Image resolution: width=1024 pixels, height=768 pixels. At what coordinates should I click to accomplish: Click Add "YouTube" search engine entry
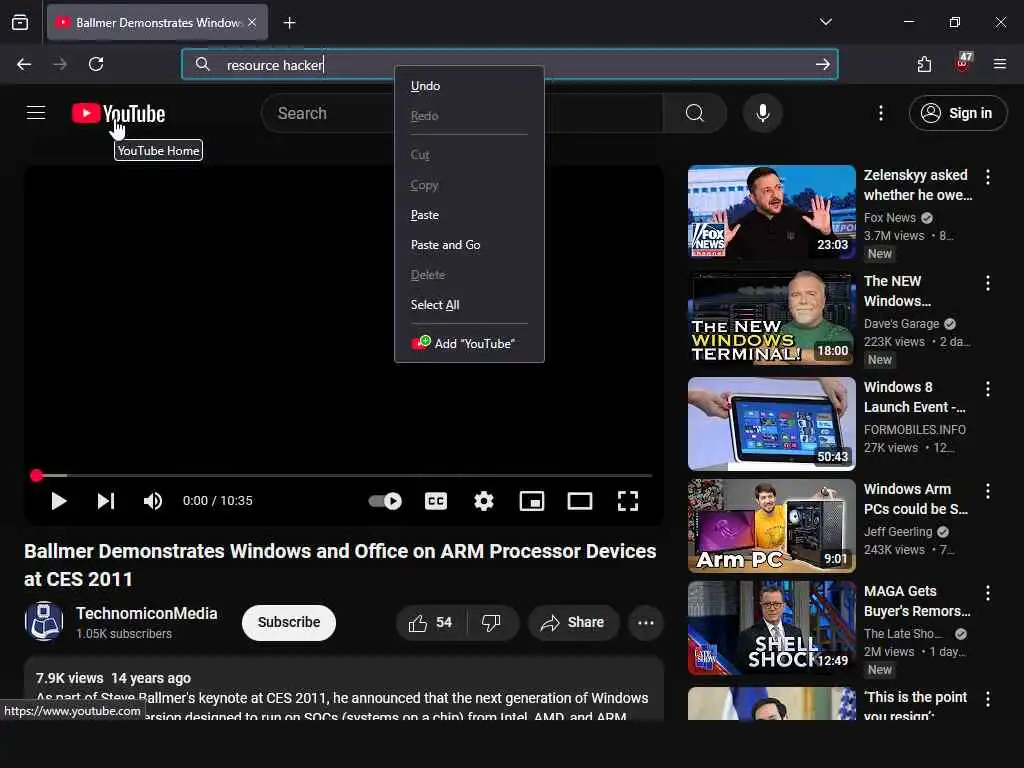(x=470, y=344)
